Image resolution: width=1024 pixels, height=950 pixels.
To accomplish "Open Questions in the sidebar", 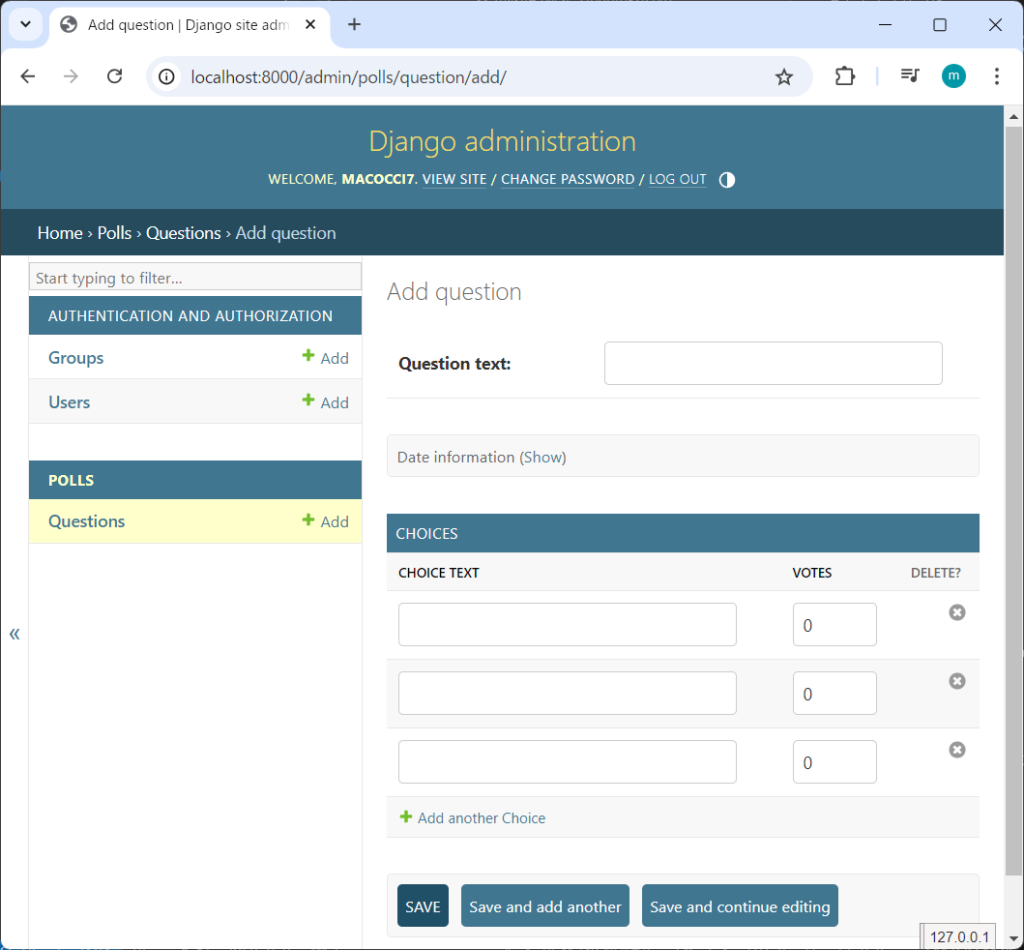I will coord(87,521).
